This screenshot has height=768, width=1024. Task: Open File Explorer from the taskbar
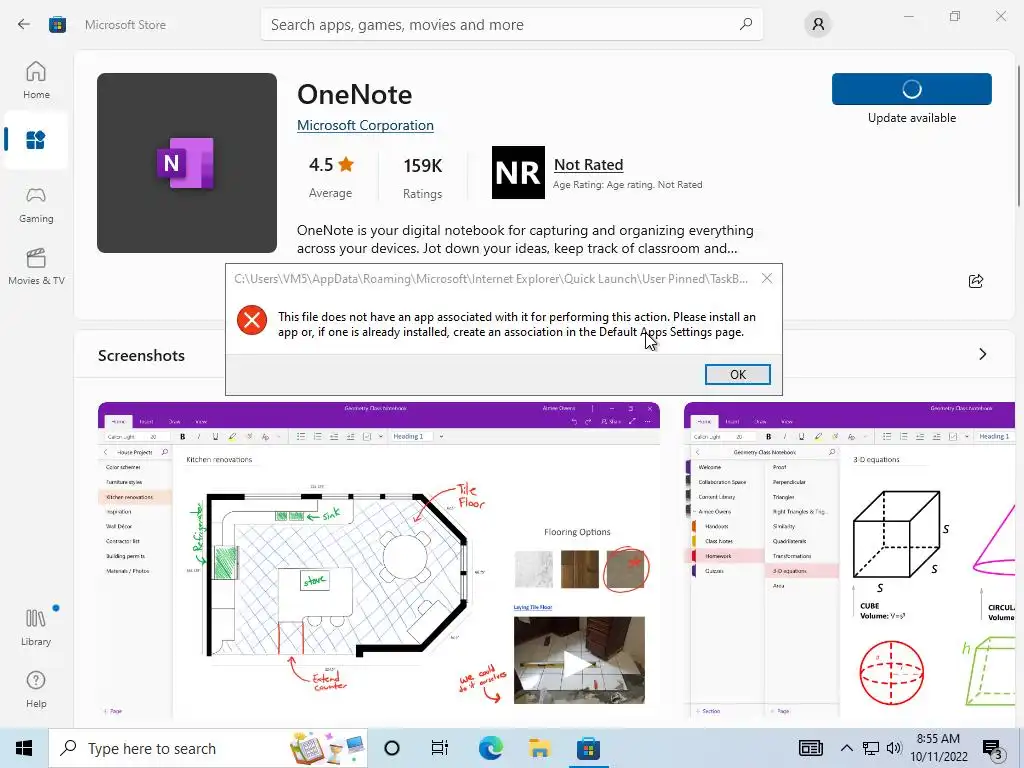coord(539,748)
